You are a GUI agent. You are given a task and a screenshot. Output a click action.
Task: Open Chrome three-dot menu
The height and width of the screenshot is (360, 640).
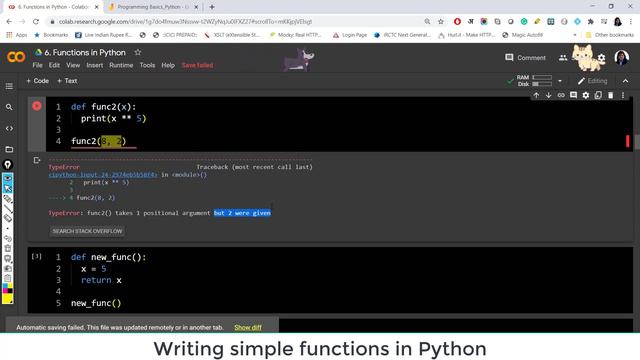coord(631,22)
